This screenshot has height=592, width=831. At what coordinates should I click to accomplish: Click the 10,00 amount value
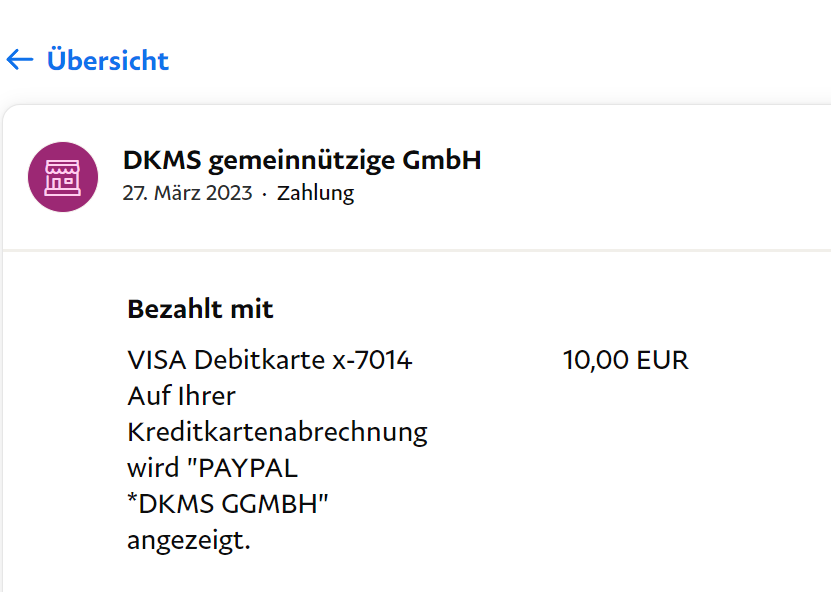tap(593, 360)
